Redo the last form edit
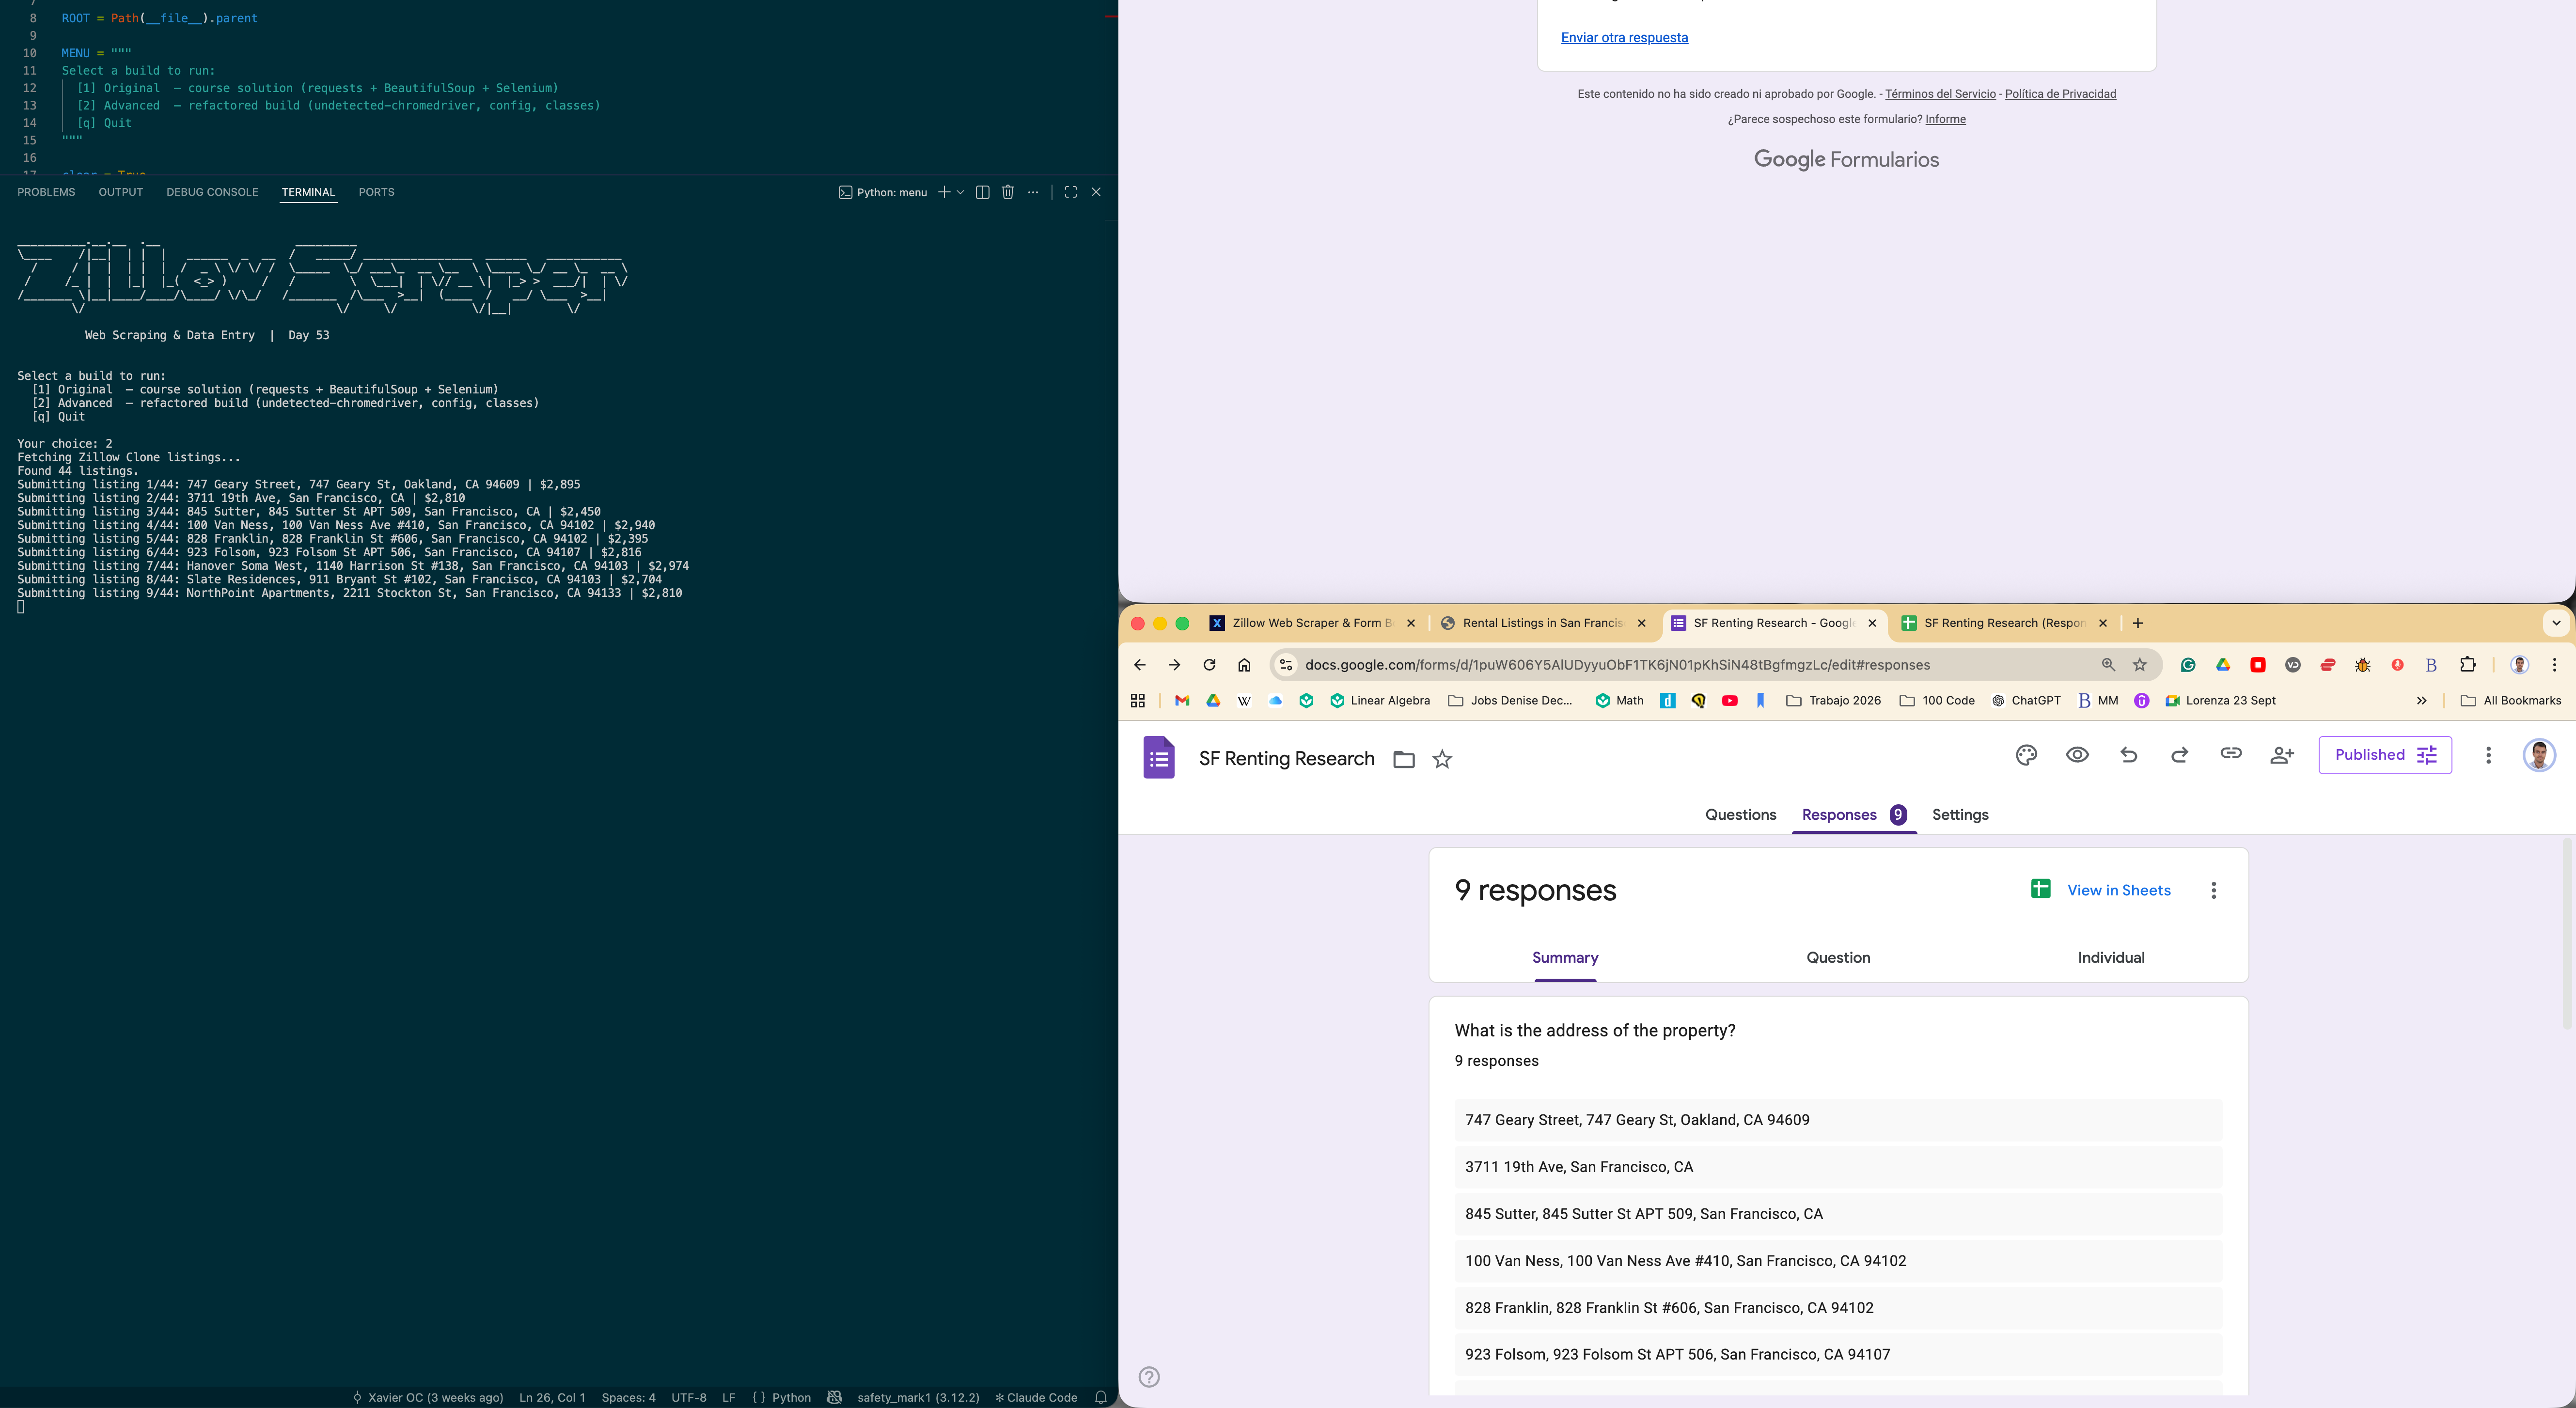Image resolution: width=2576 pixels, height=1408 pixels. [x=2180, y=755]
